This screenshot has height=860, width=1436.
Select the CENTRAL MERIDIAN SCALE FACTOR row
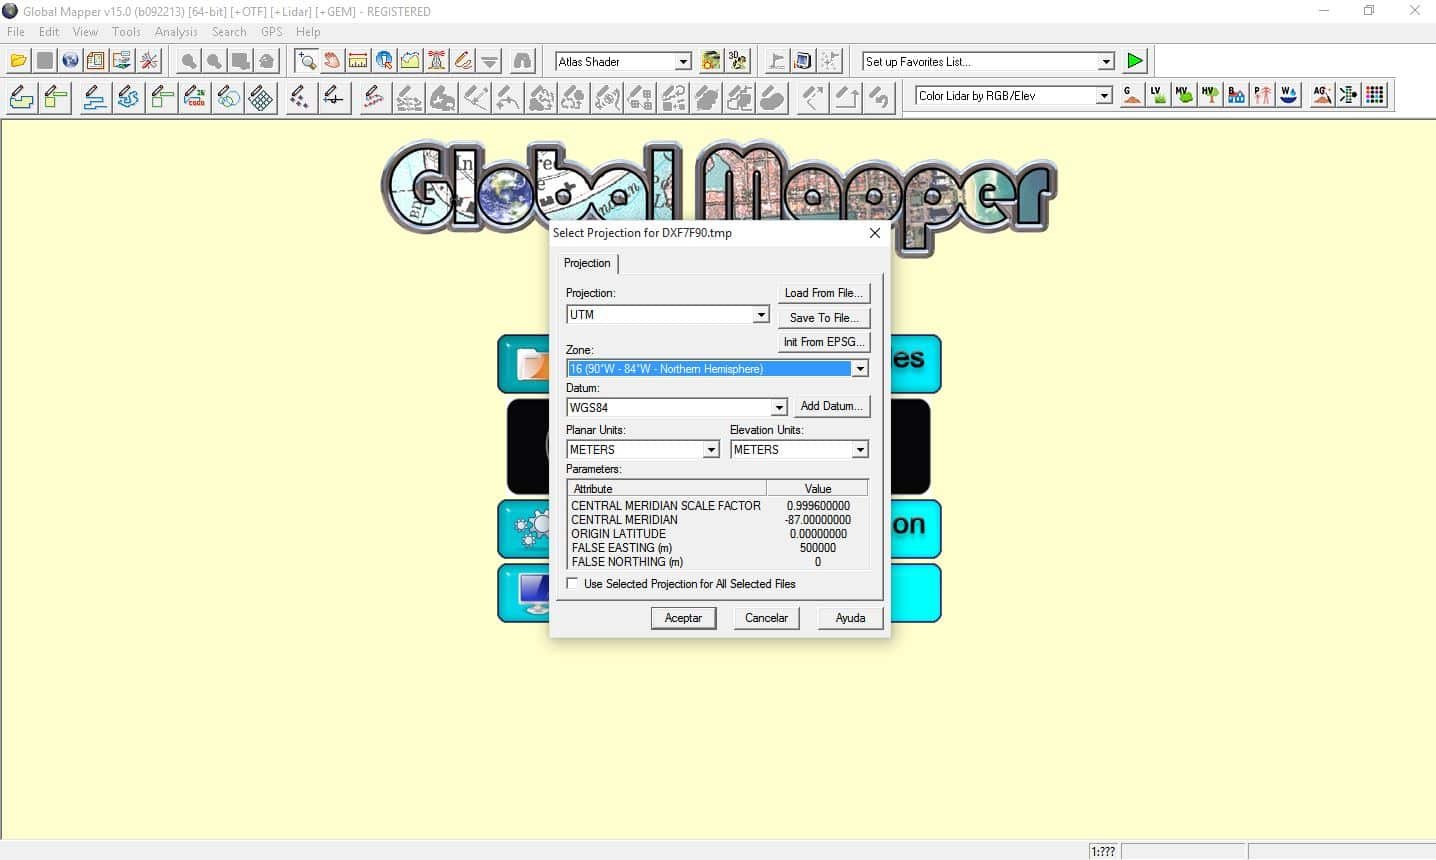[717, 506]
